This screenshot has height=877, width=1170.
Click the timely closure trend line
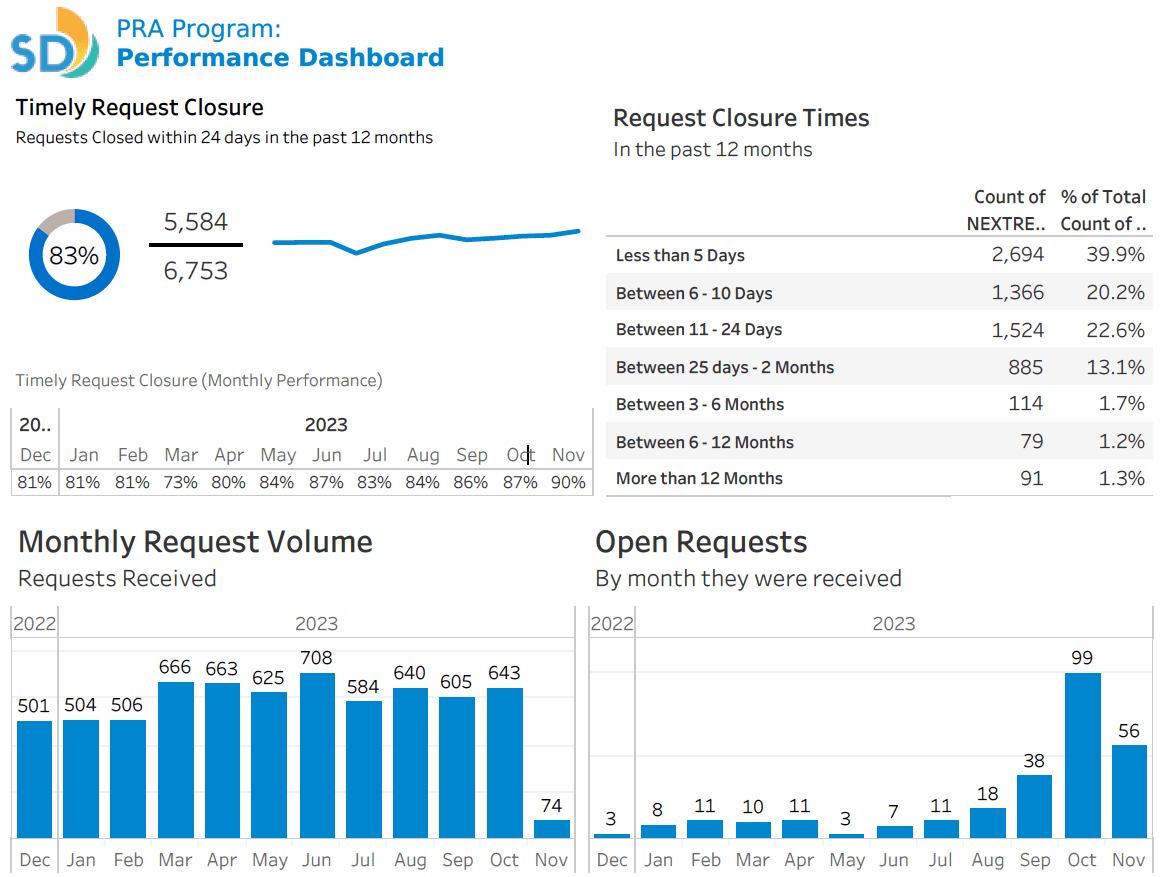(x=425, y=240)
